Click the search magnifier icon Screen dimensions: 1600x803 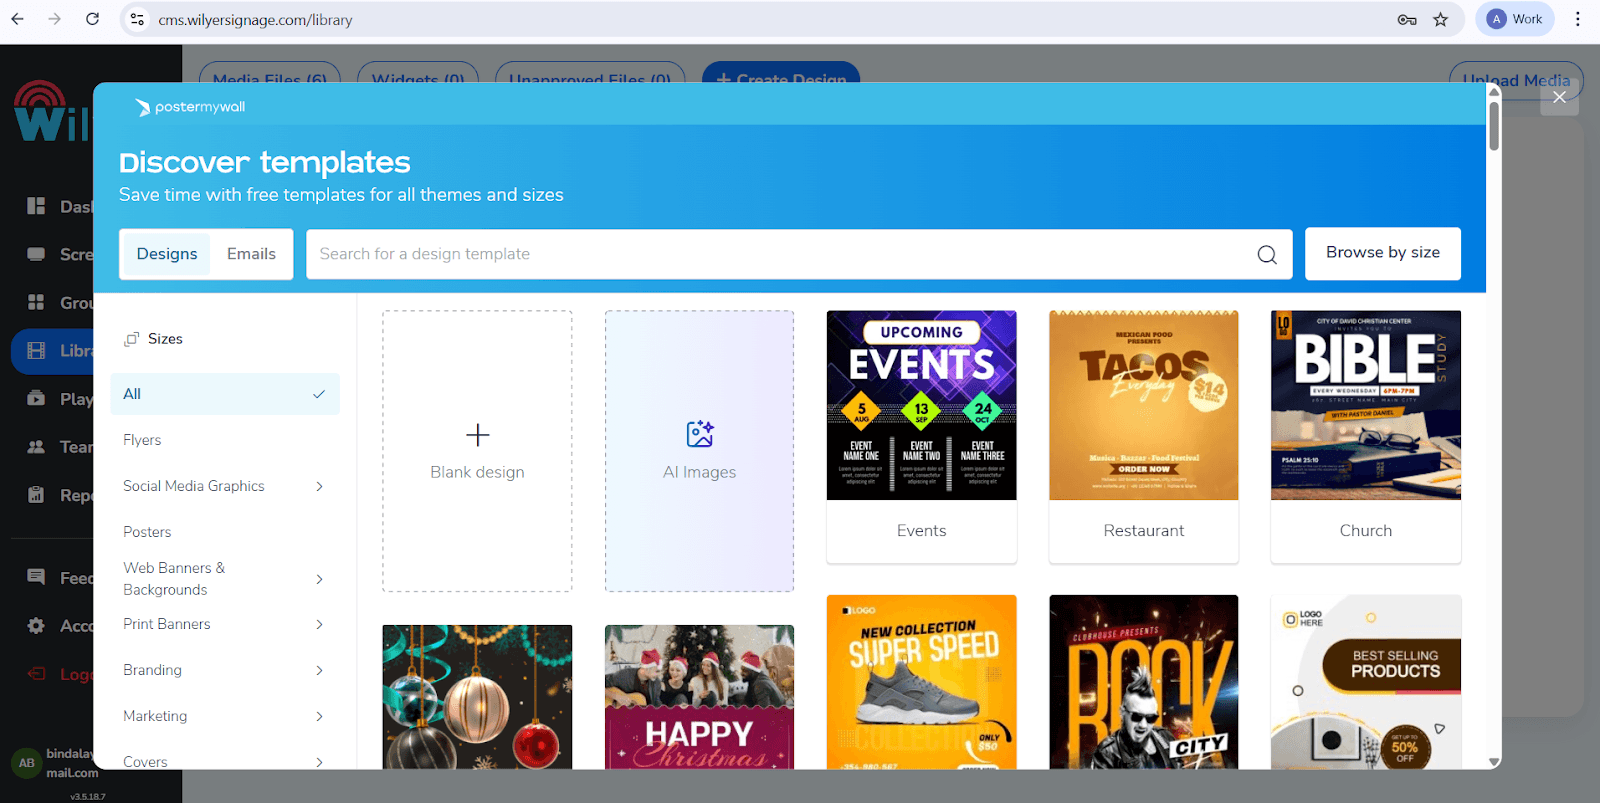pos(1267,254)
